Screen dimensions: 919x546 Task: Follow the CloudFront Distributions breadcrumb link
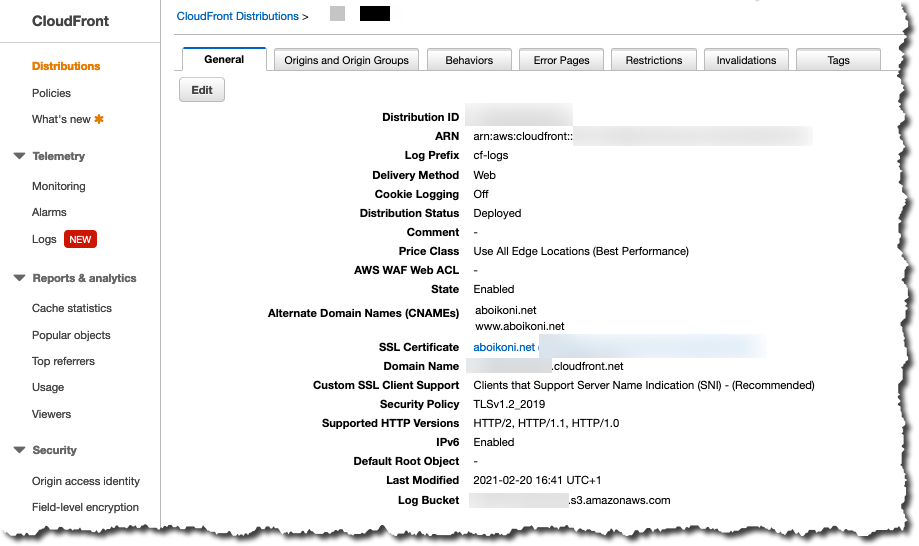point(237,16)
